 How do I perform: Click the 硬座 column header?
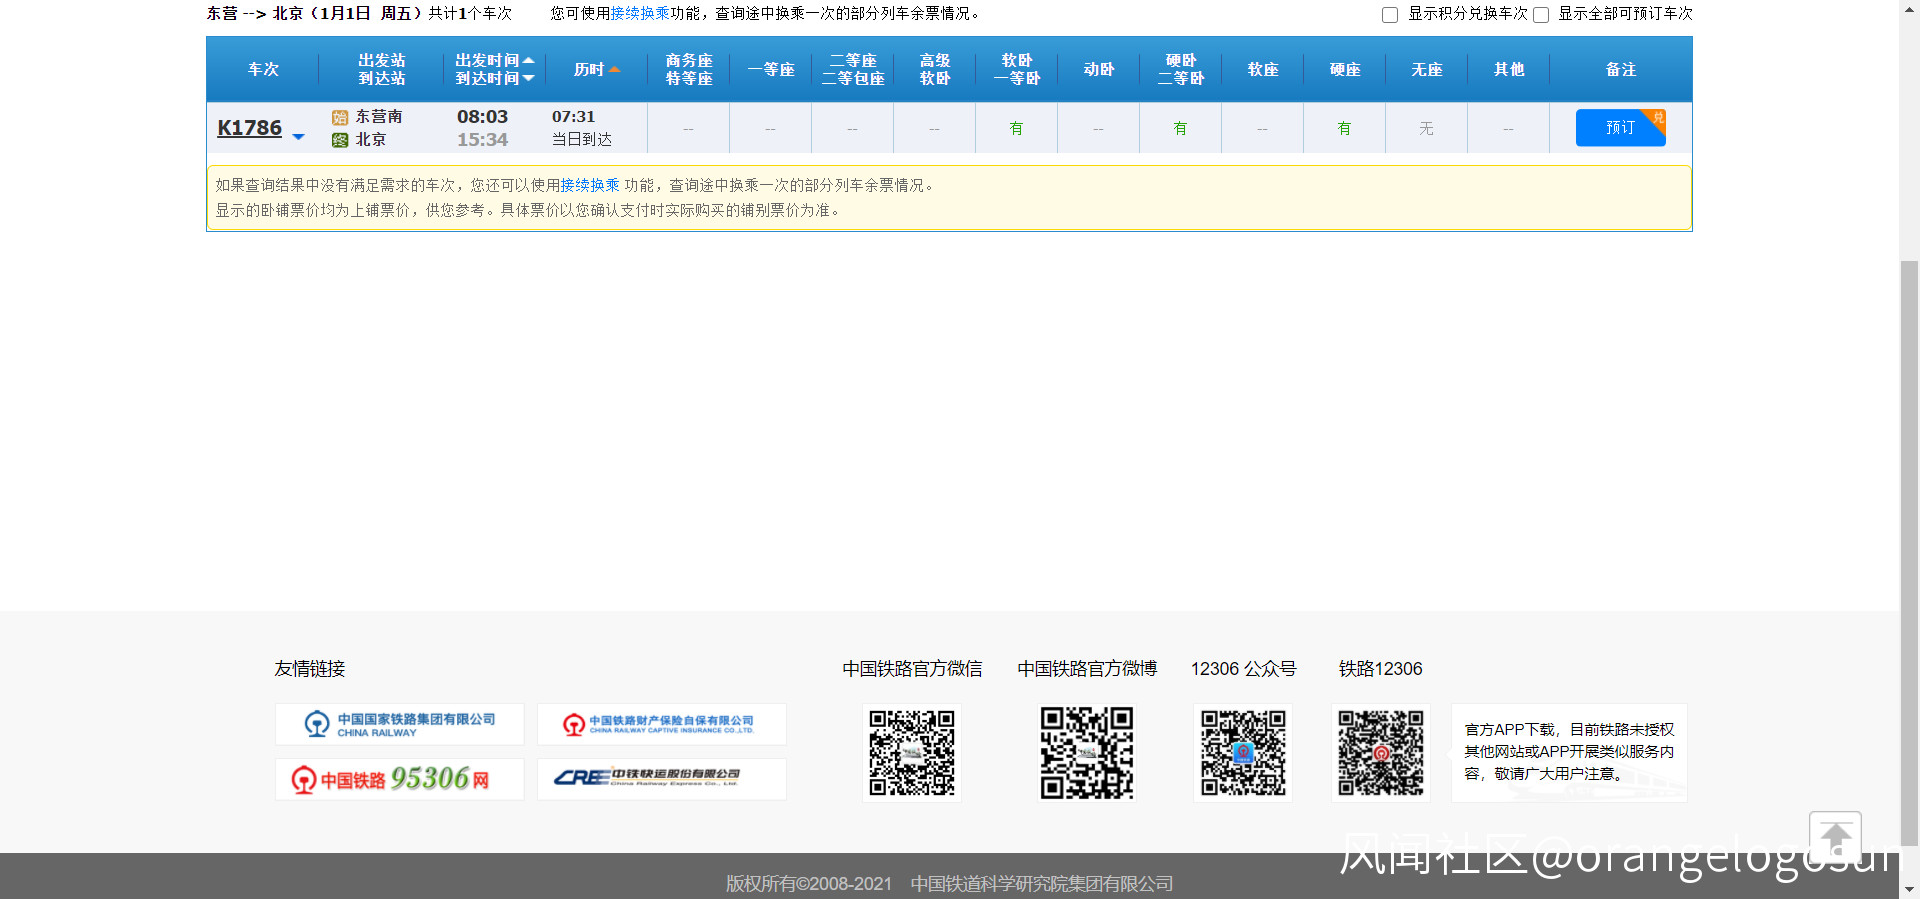(x=1344, y=70)
